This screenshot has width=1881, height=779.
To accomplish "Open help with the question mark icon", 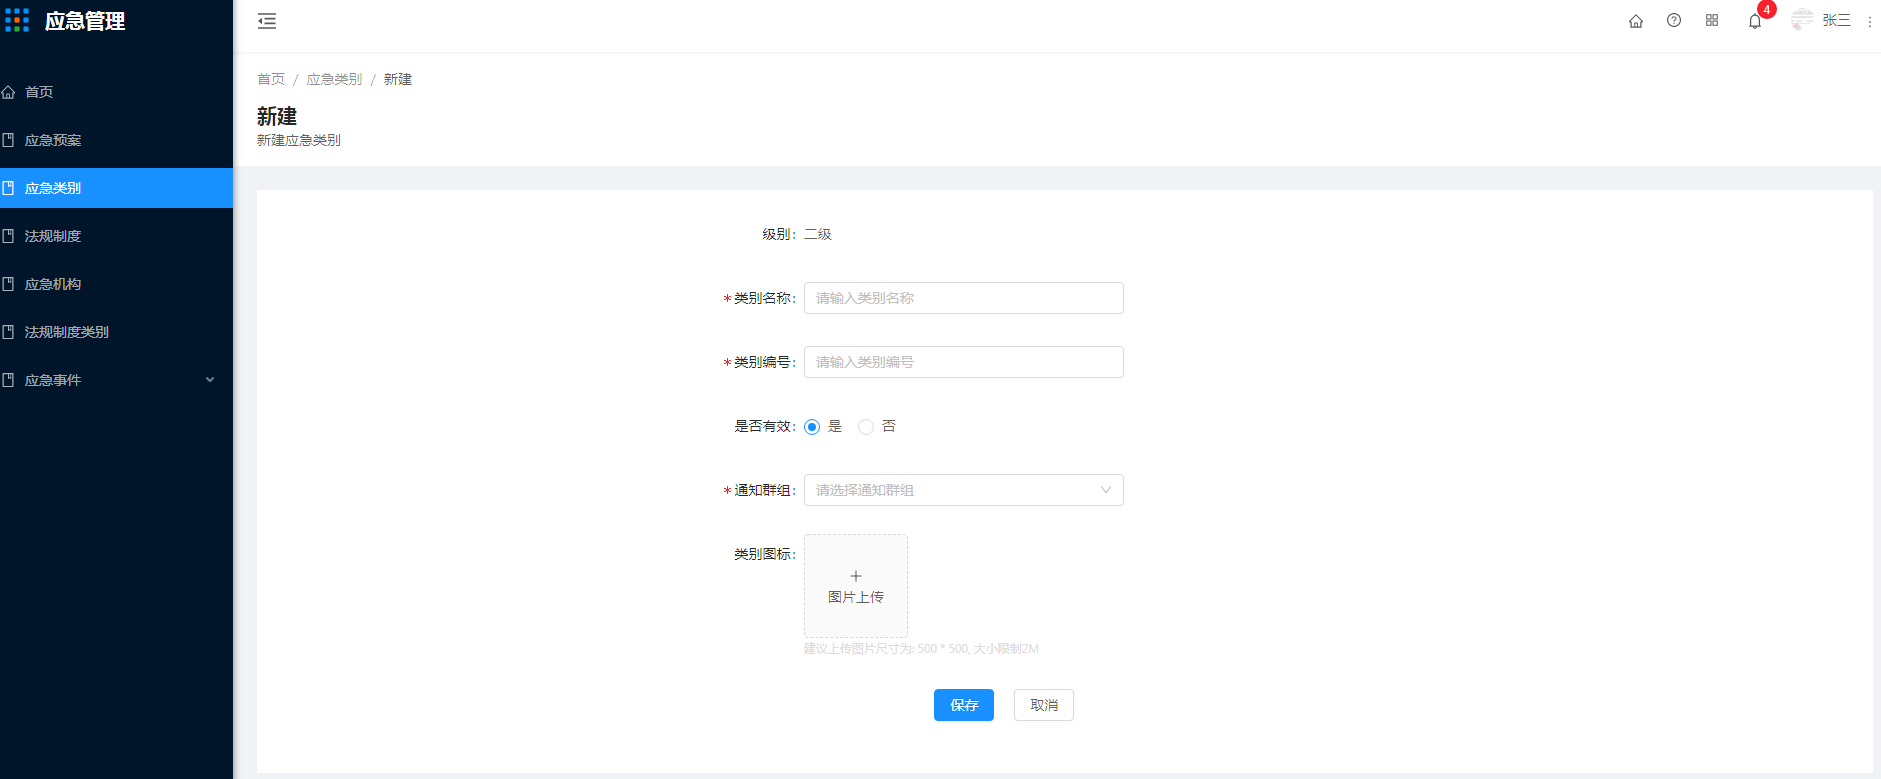I will pos(1674,20).
